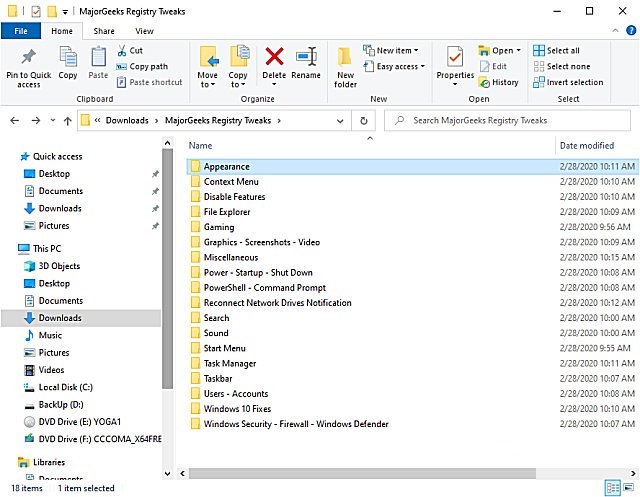Go back with the left arrow
640x497 pixels.
15,120
